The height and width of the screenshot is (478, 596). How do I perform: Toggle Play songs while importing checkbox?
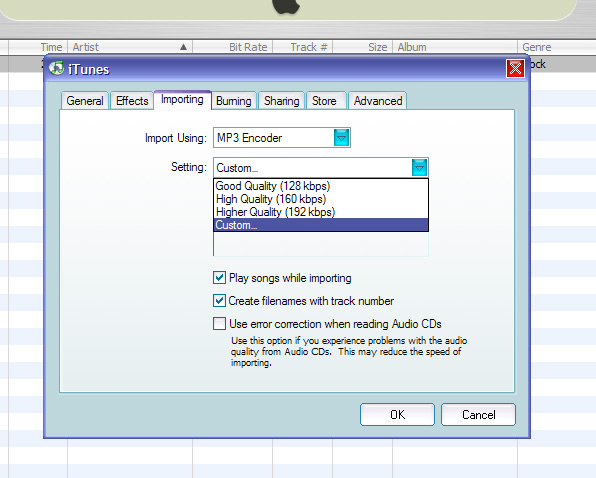coord(219,278)
